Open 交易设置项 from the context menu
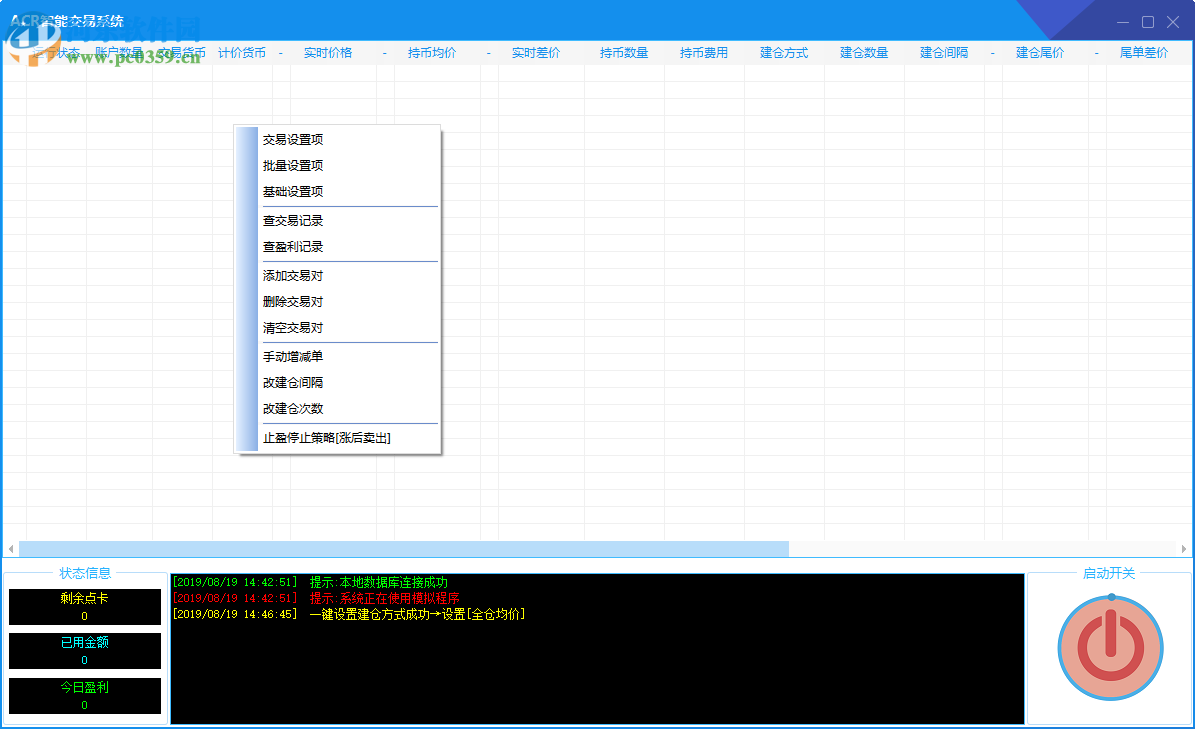1195x729 pixels. point(292,140)
